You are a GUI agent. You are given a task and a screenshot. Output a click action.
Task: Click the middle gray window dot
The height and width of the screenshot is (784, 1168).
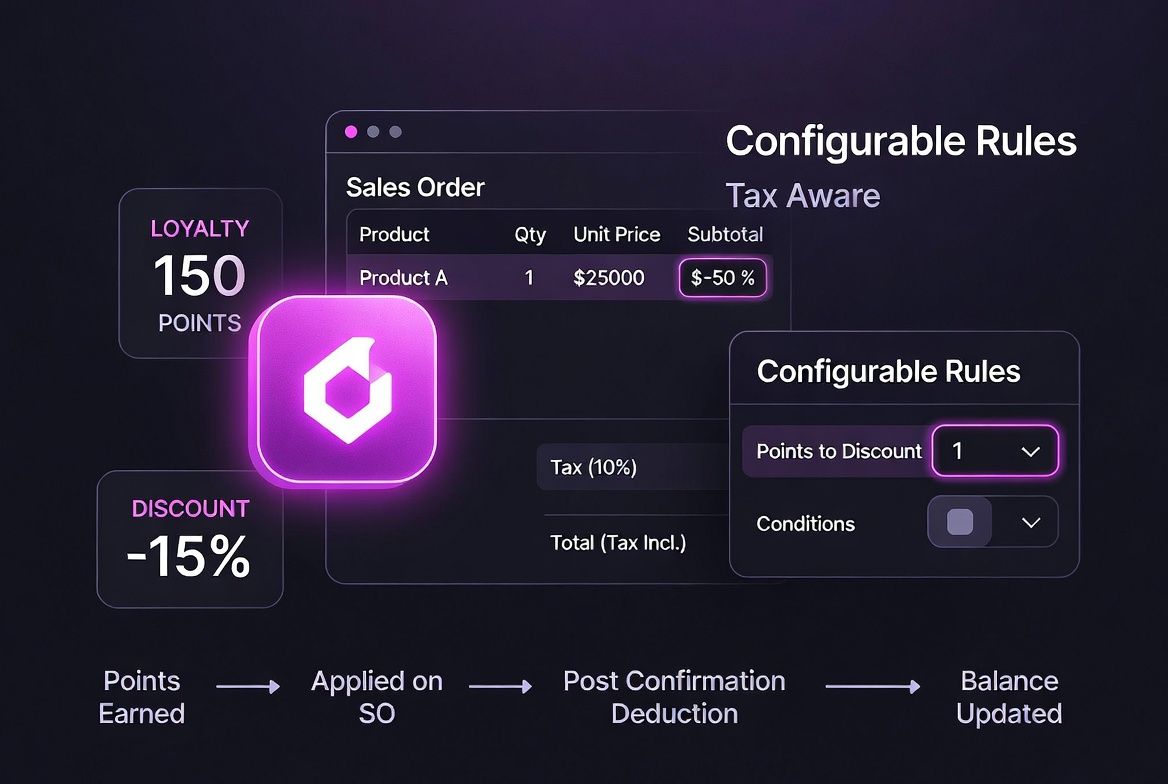pos(373,132)
